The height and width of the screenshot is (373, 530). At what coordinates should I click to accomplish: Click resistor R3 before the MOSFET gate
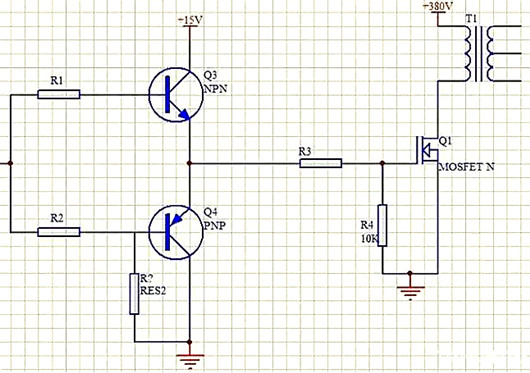click(x=320, y=163)
